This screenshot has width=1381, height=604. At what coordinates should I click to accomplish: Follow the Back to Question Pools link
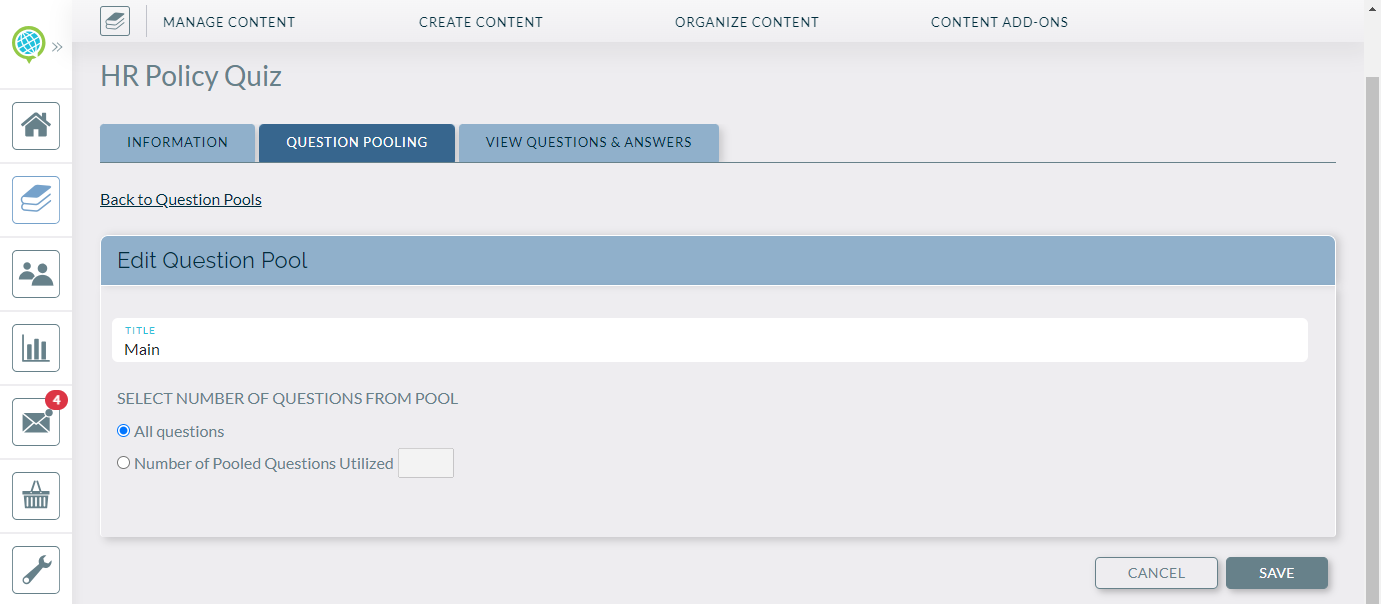coord(180,199)
